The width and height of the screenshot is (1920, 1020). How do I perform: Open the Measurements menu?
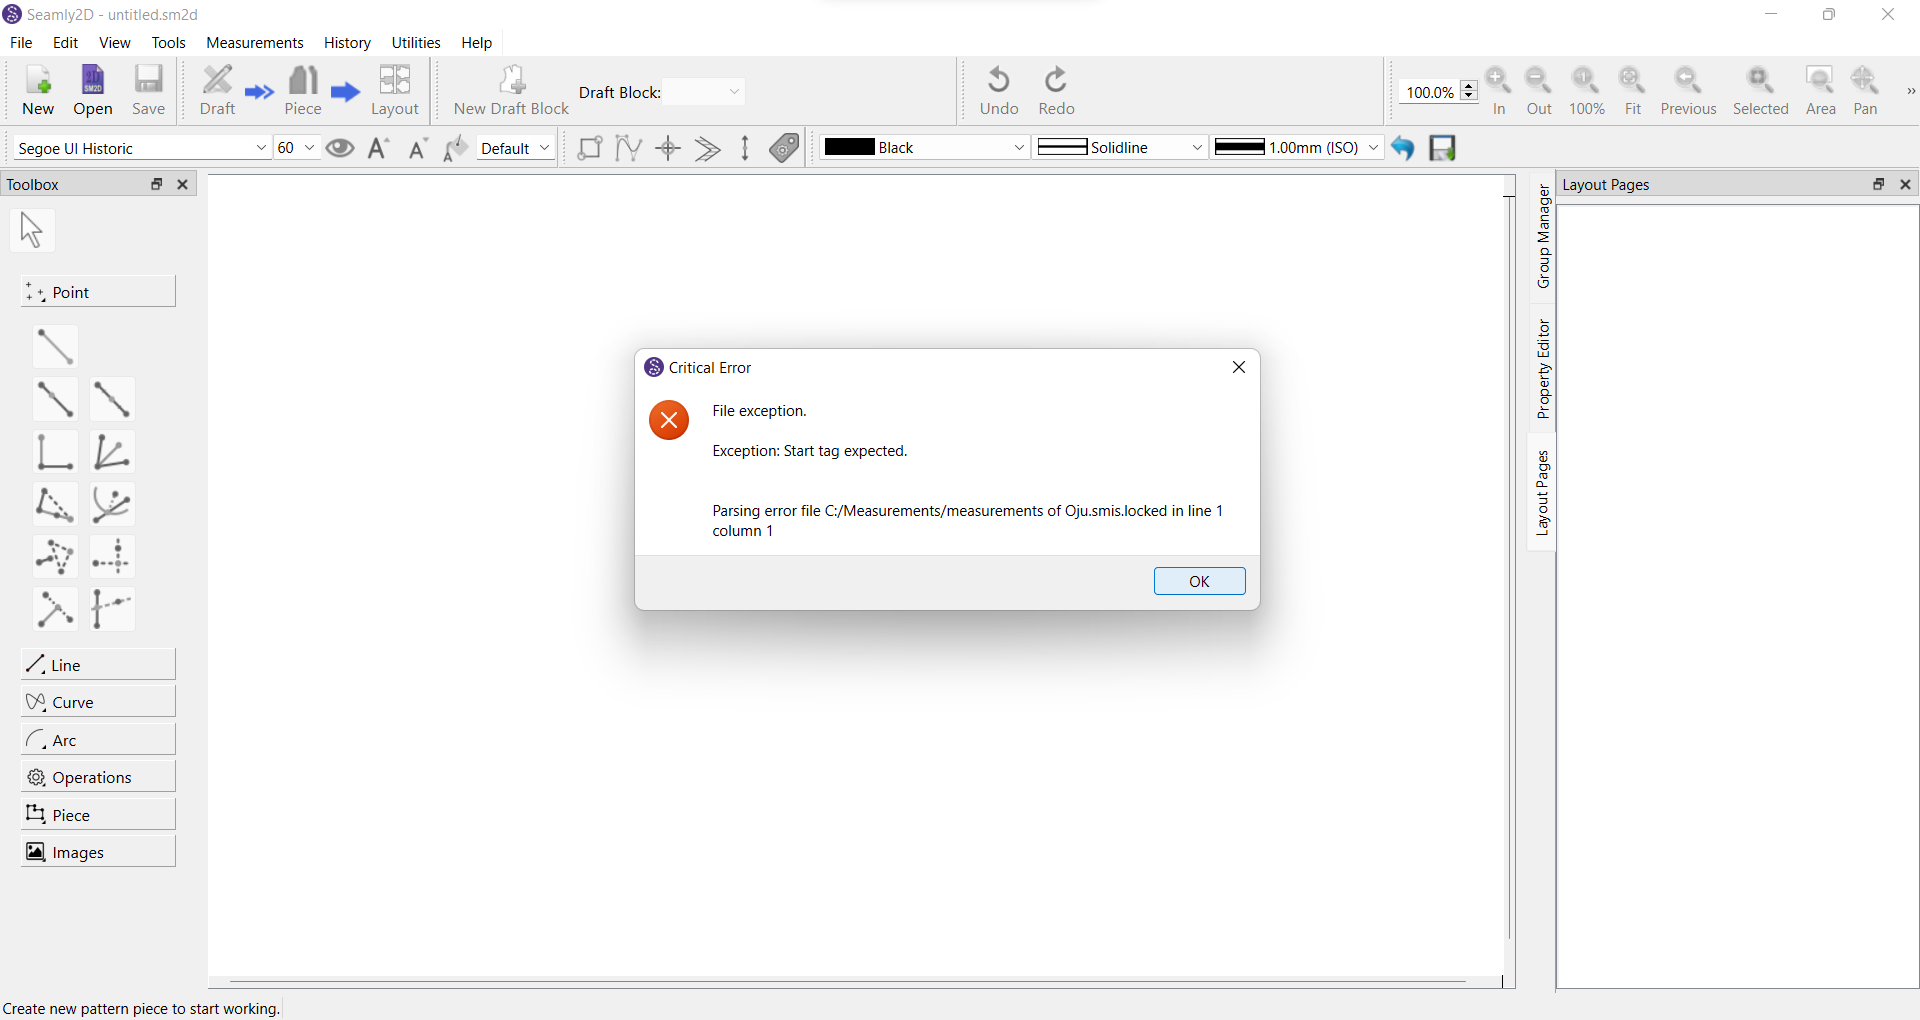tap(254, 43)
